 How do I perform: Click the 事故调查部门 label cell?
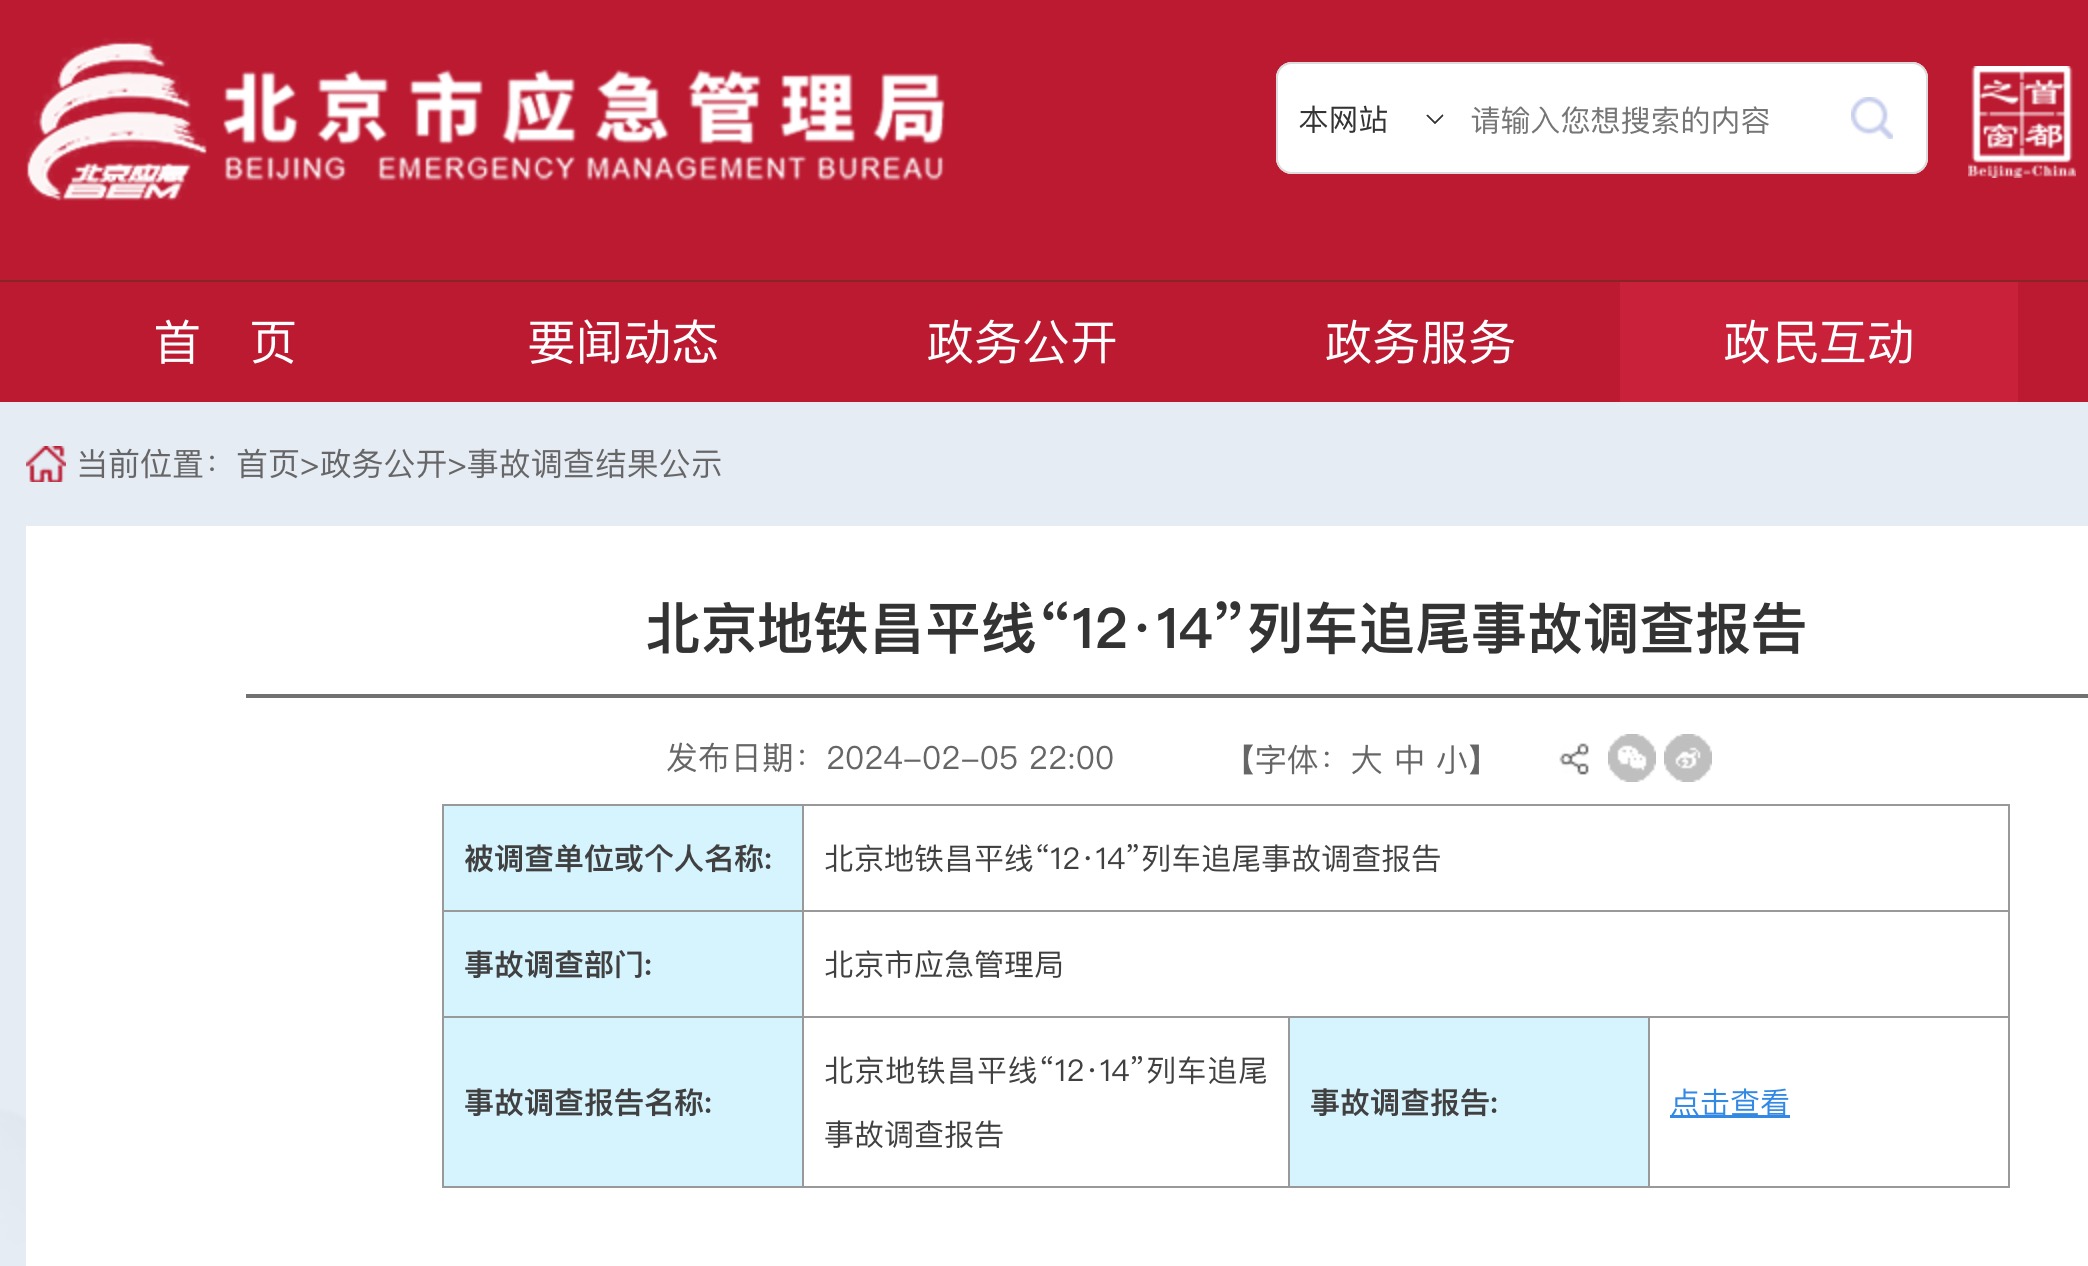coord(622,964)
